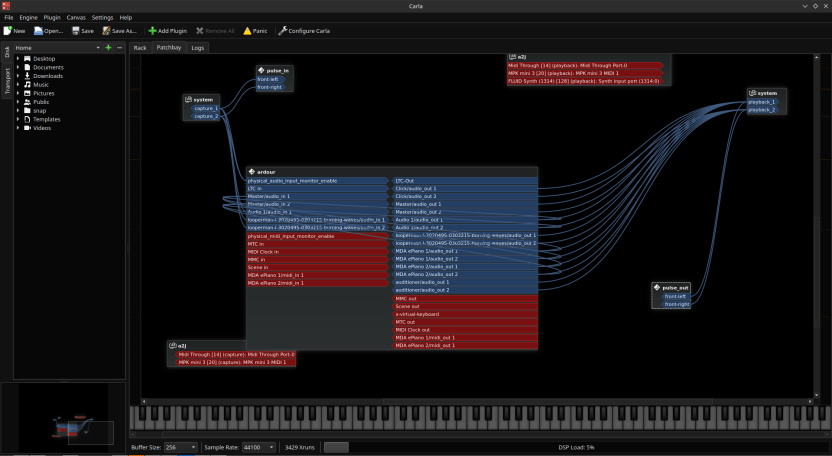Click ardour MIDI Clock in port

(x=318, y=252)
